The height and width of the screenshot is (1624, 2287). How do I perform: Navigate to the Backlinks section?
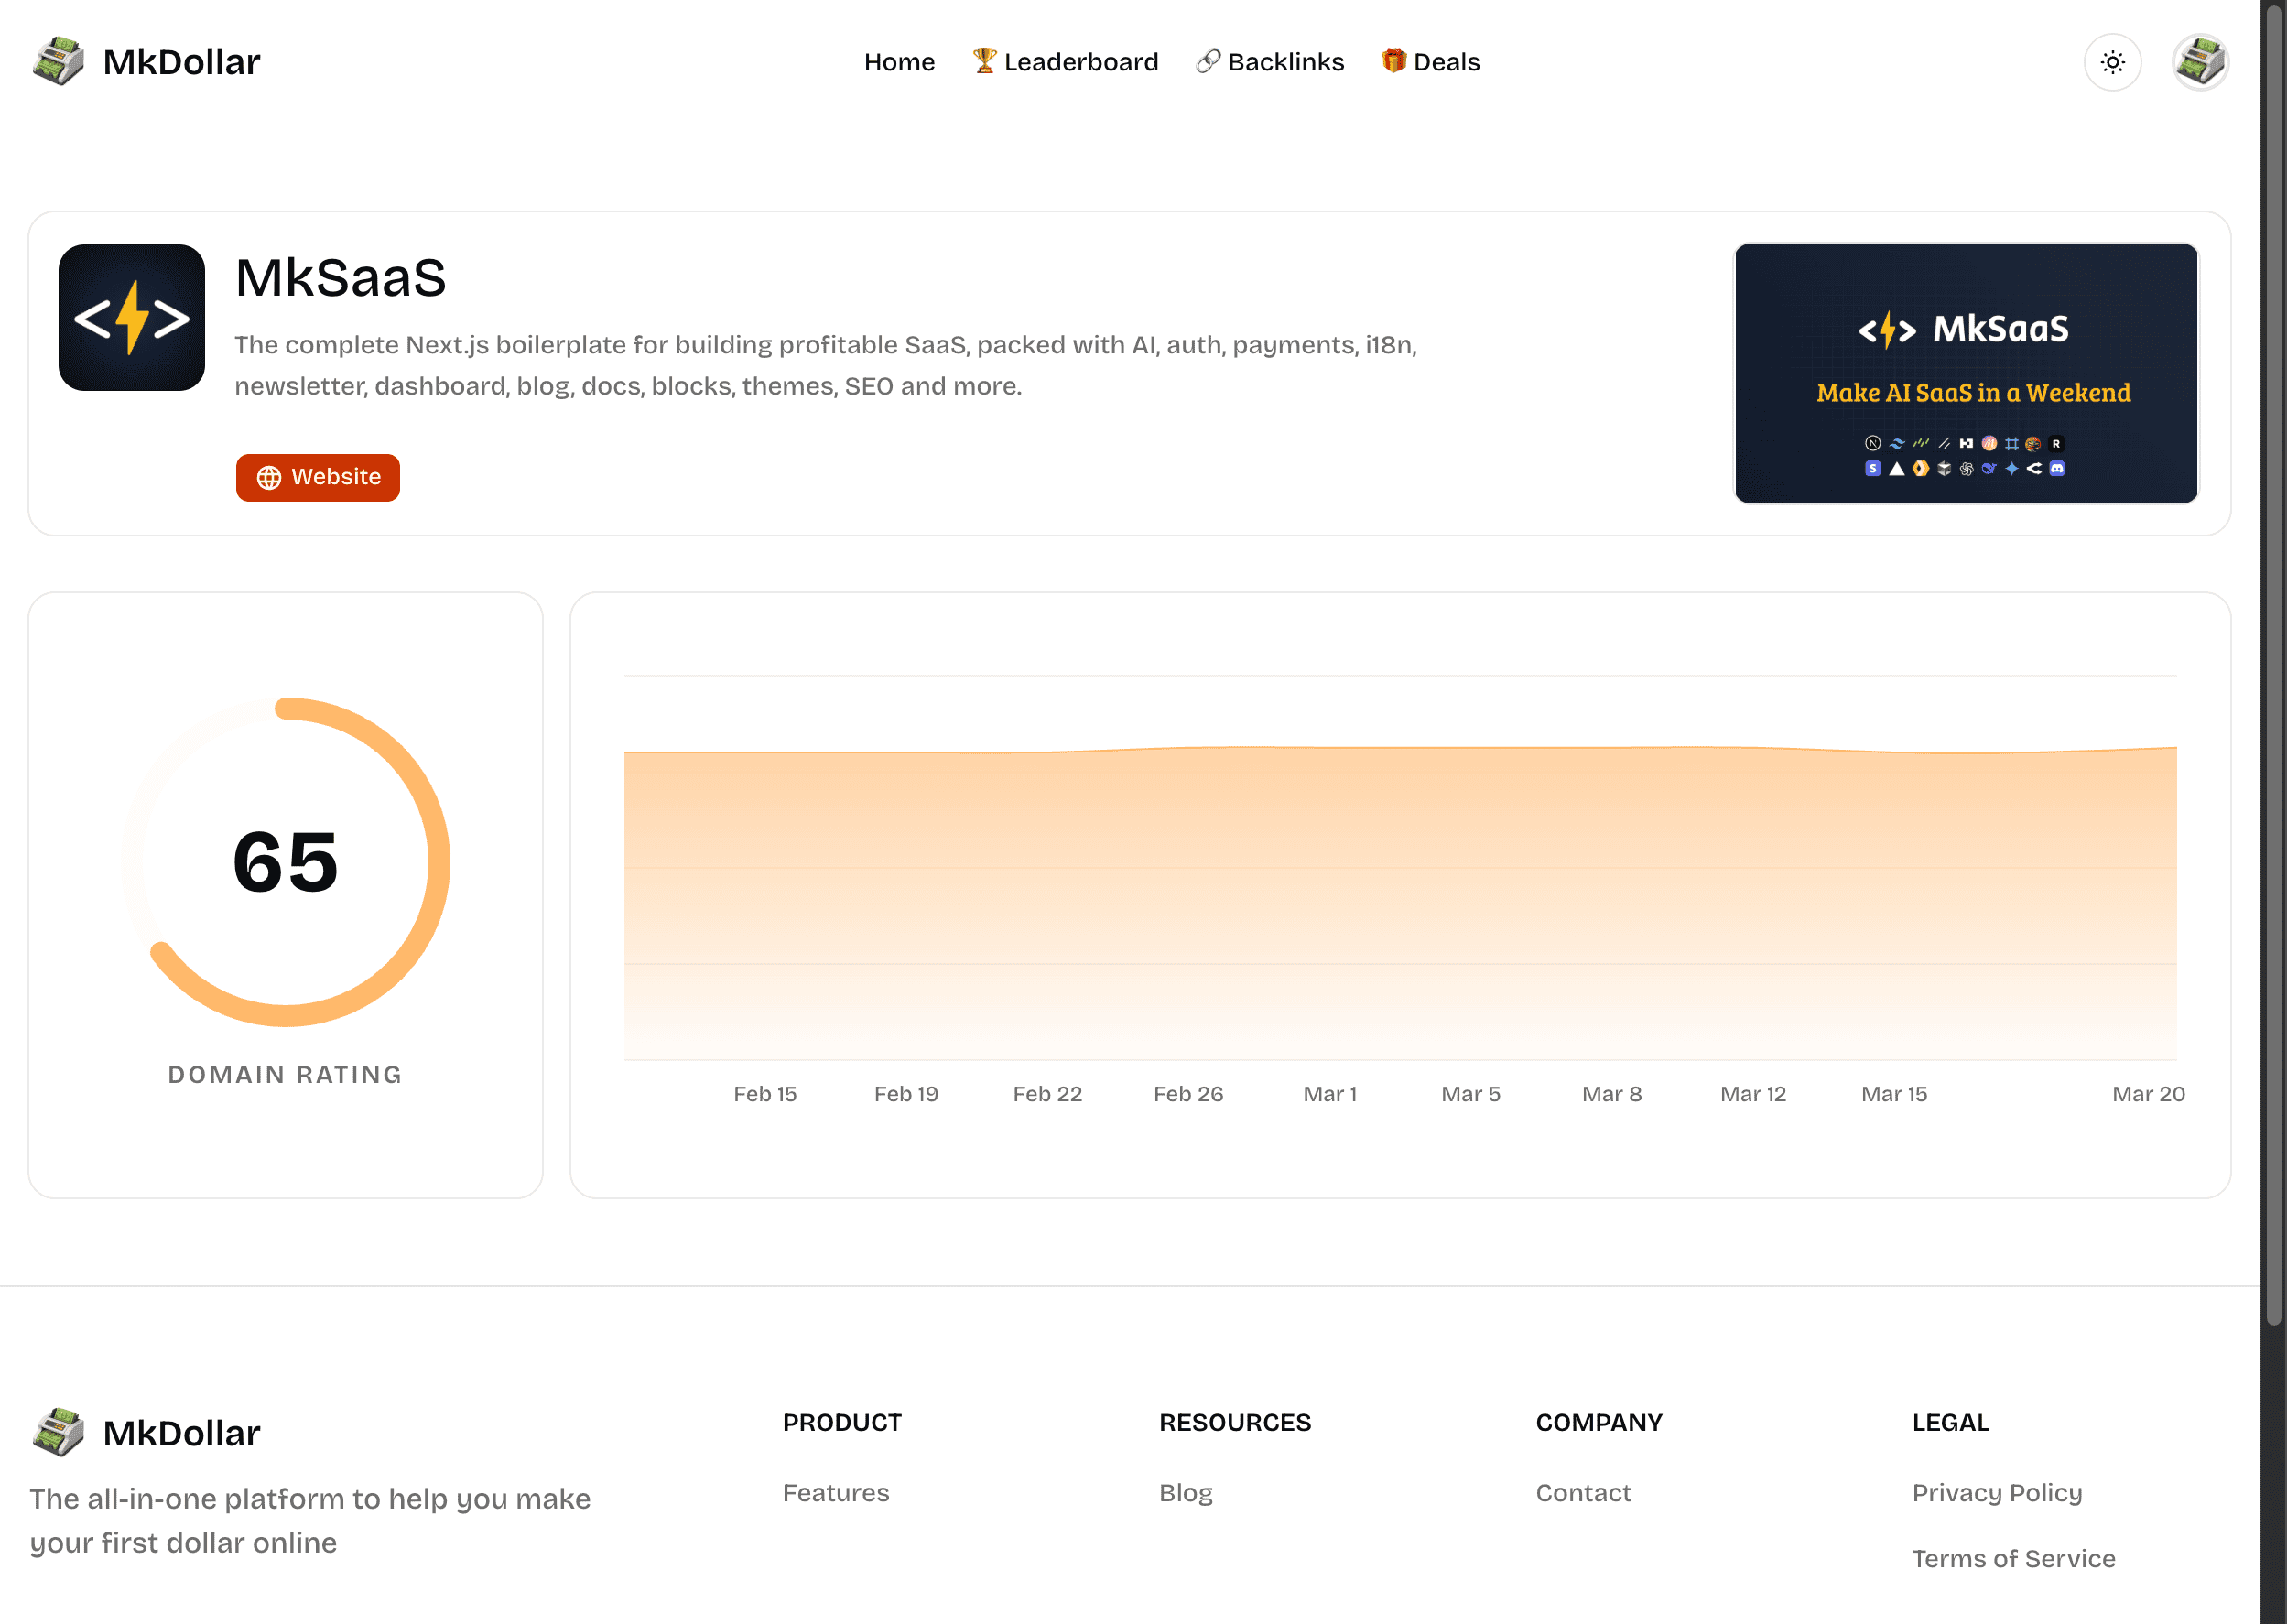[x=1286, y=61]
